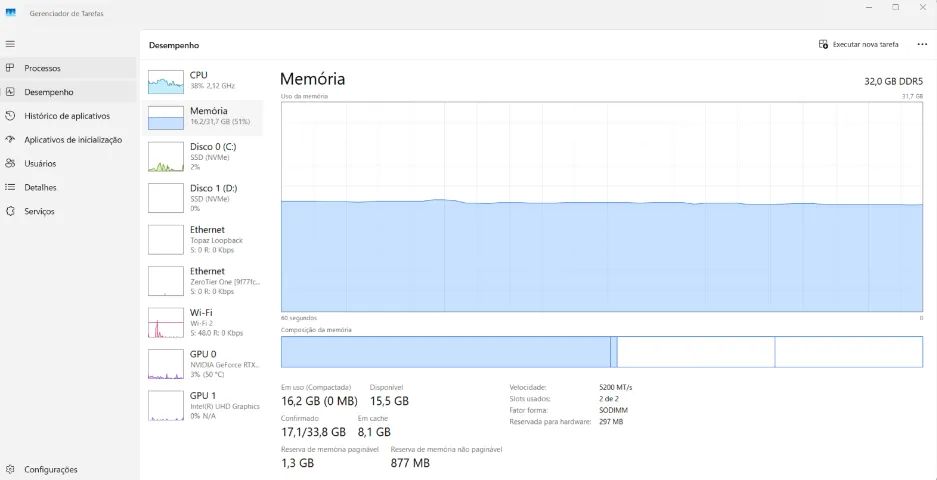Click the Executar nova tarefa button
This screenshot has width=937, height=480.
(858, 45)
